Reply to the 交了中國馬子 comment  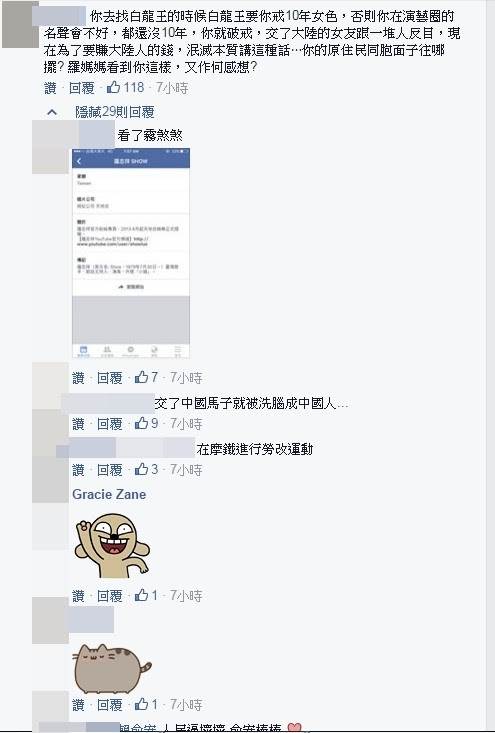pyautogui.click(x=109, y=424)
